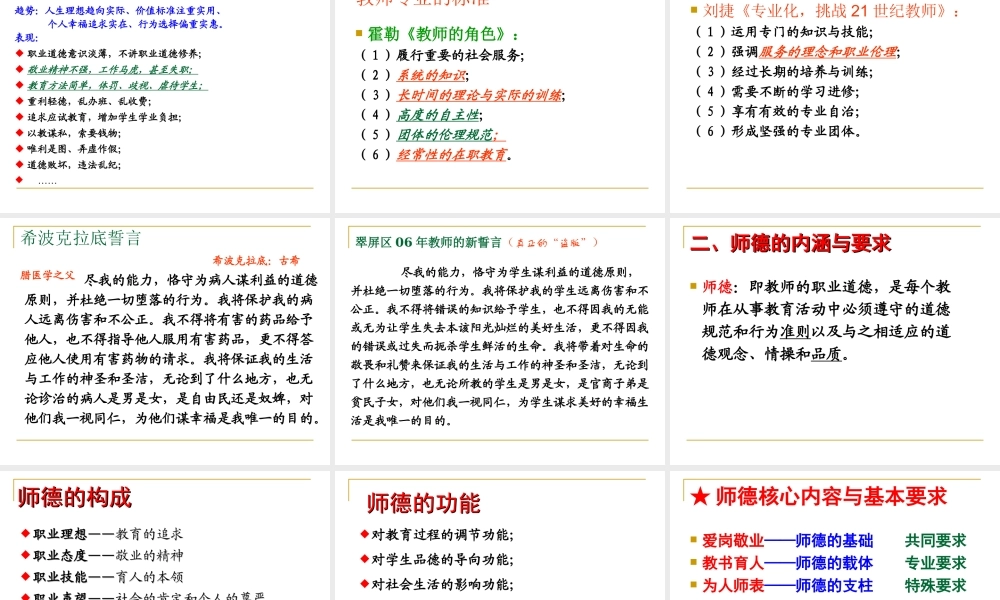This screenshot has width=1000, height=600.
Task: Click the green label 专业要求
Action: (x=936, y=563)
